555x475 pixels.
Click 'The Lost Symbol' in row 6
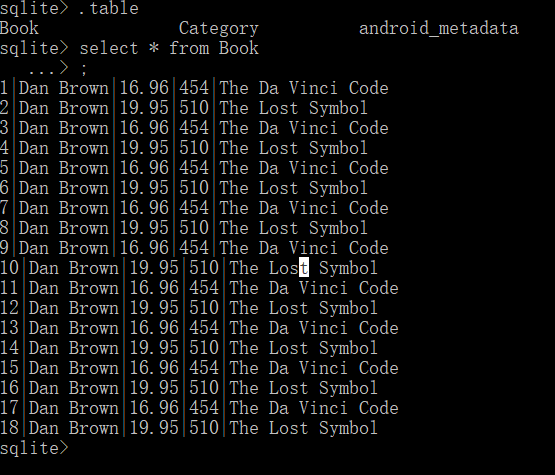coord(293,188)
